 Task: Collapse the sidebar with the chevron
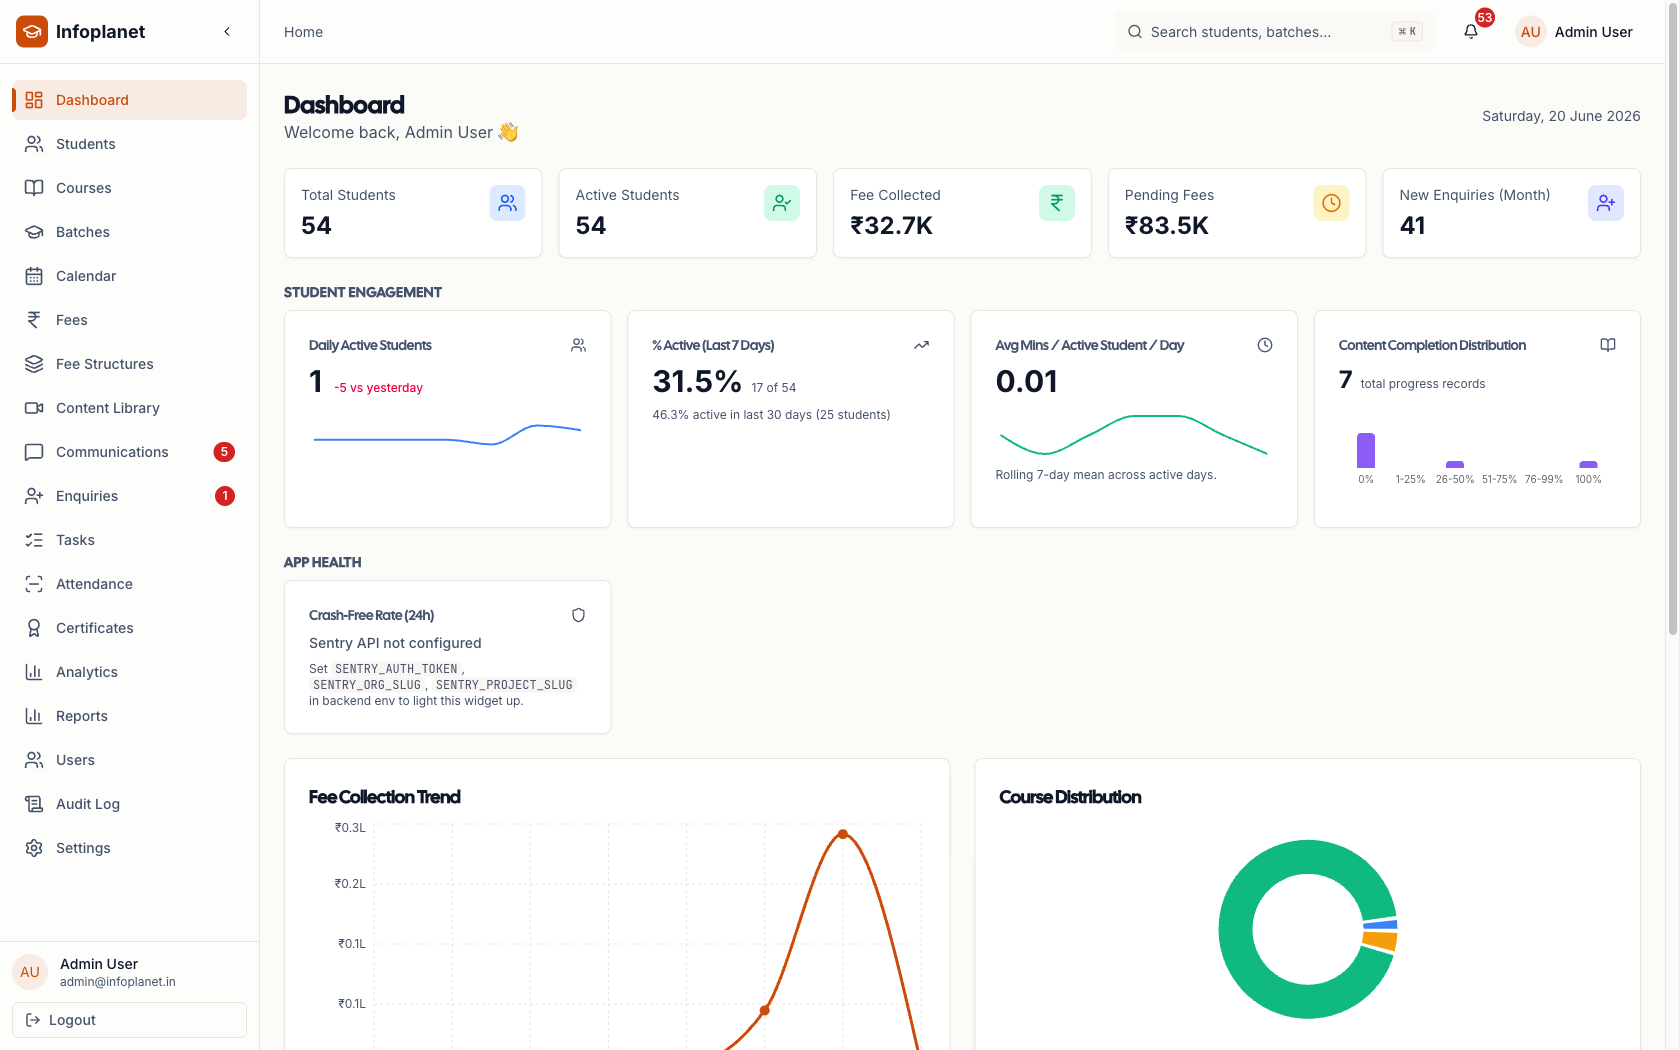click(x=227, y=32)
